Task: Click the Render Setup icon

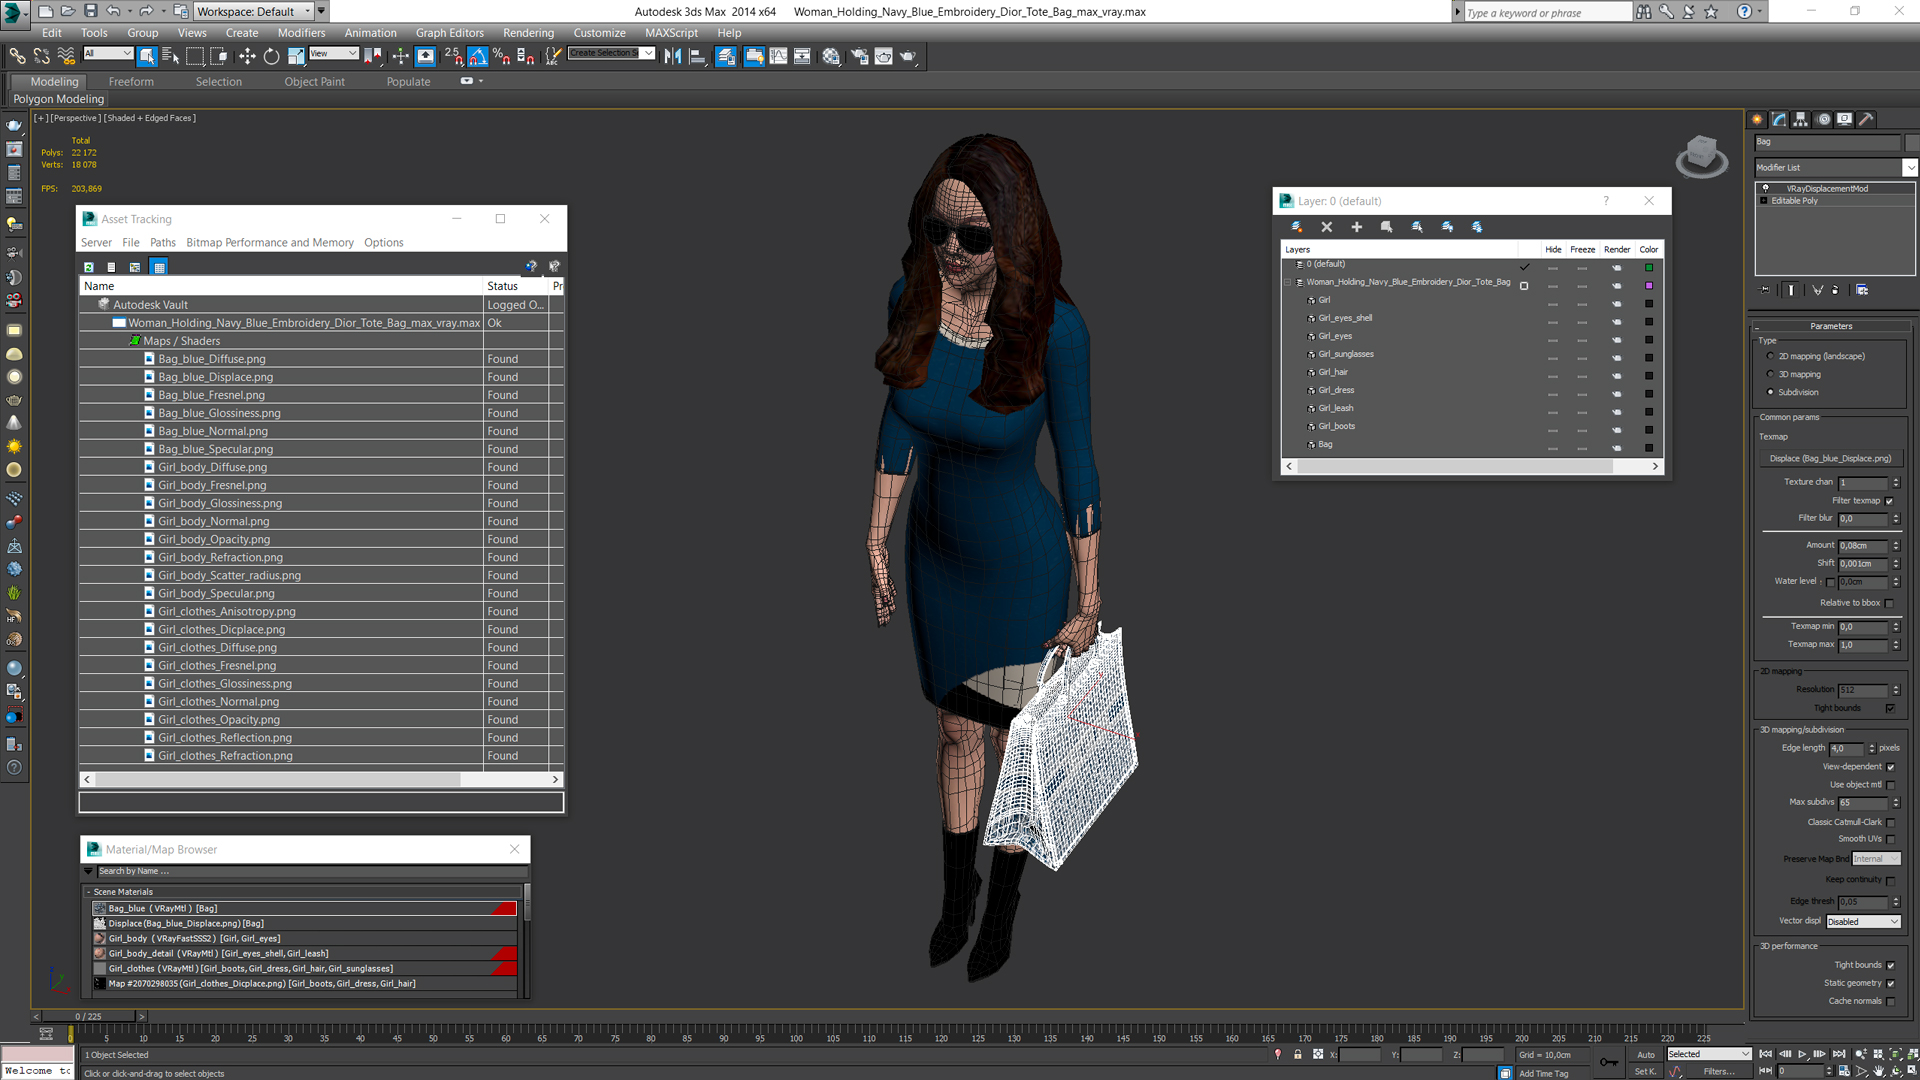Action: [x=859, y=57]
